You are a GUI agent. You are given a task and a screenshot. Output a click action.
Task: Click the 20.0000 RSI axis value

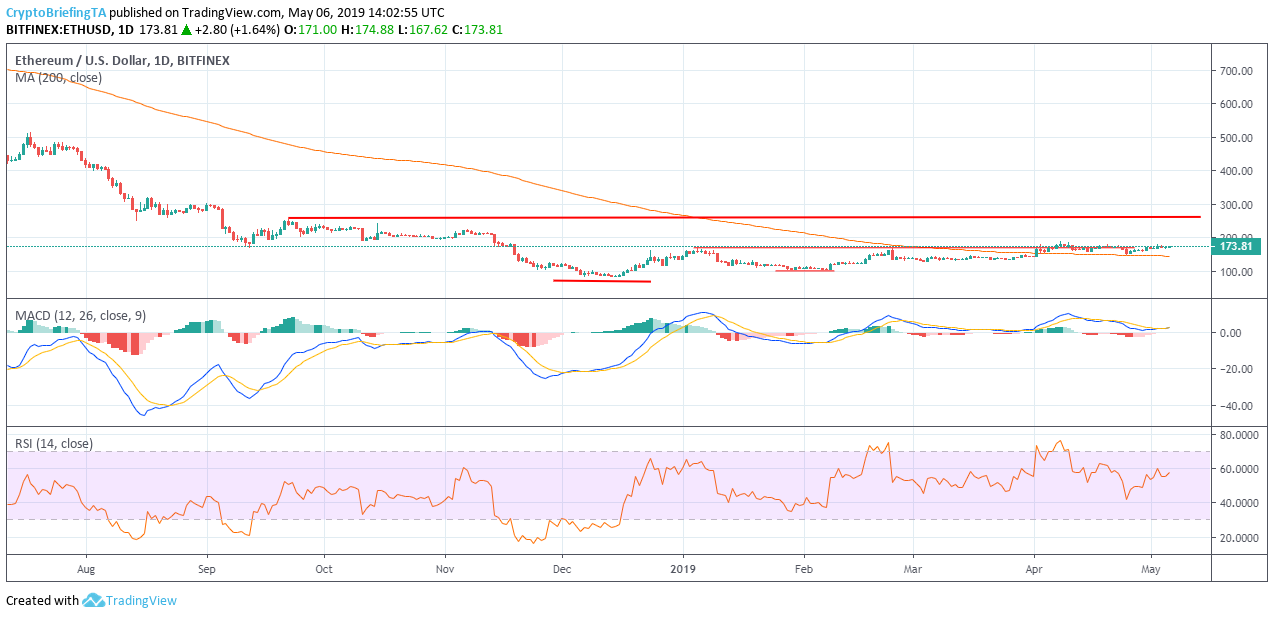point(1237,537)
